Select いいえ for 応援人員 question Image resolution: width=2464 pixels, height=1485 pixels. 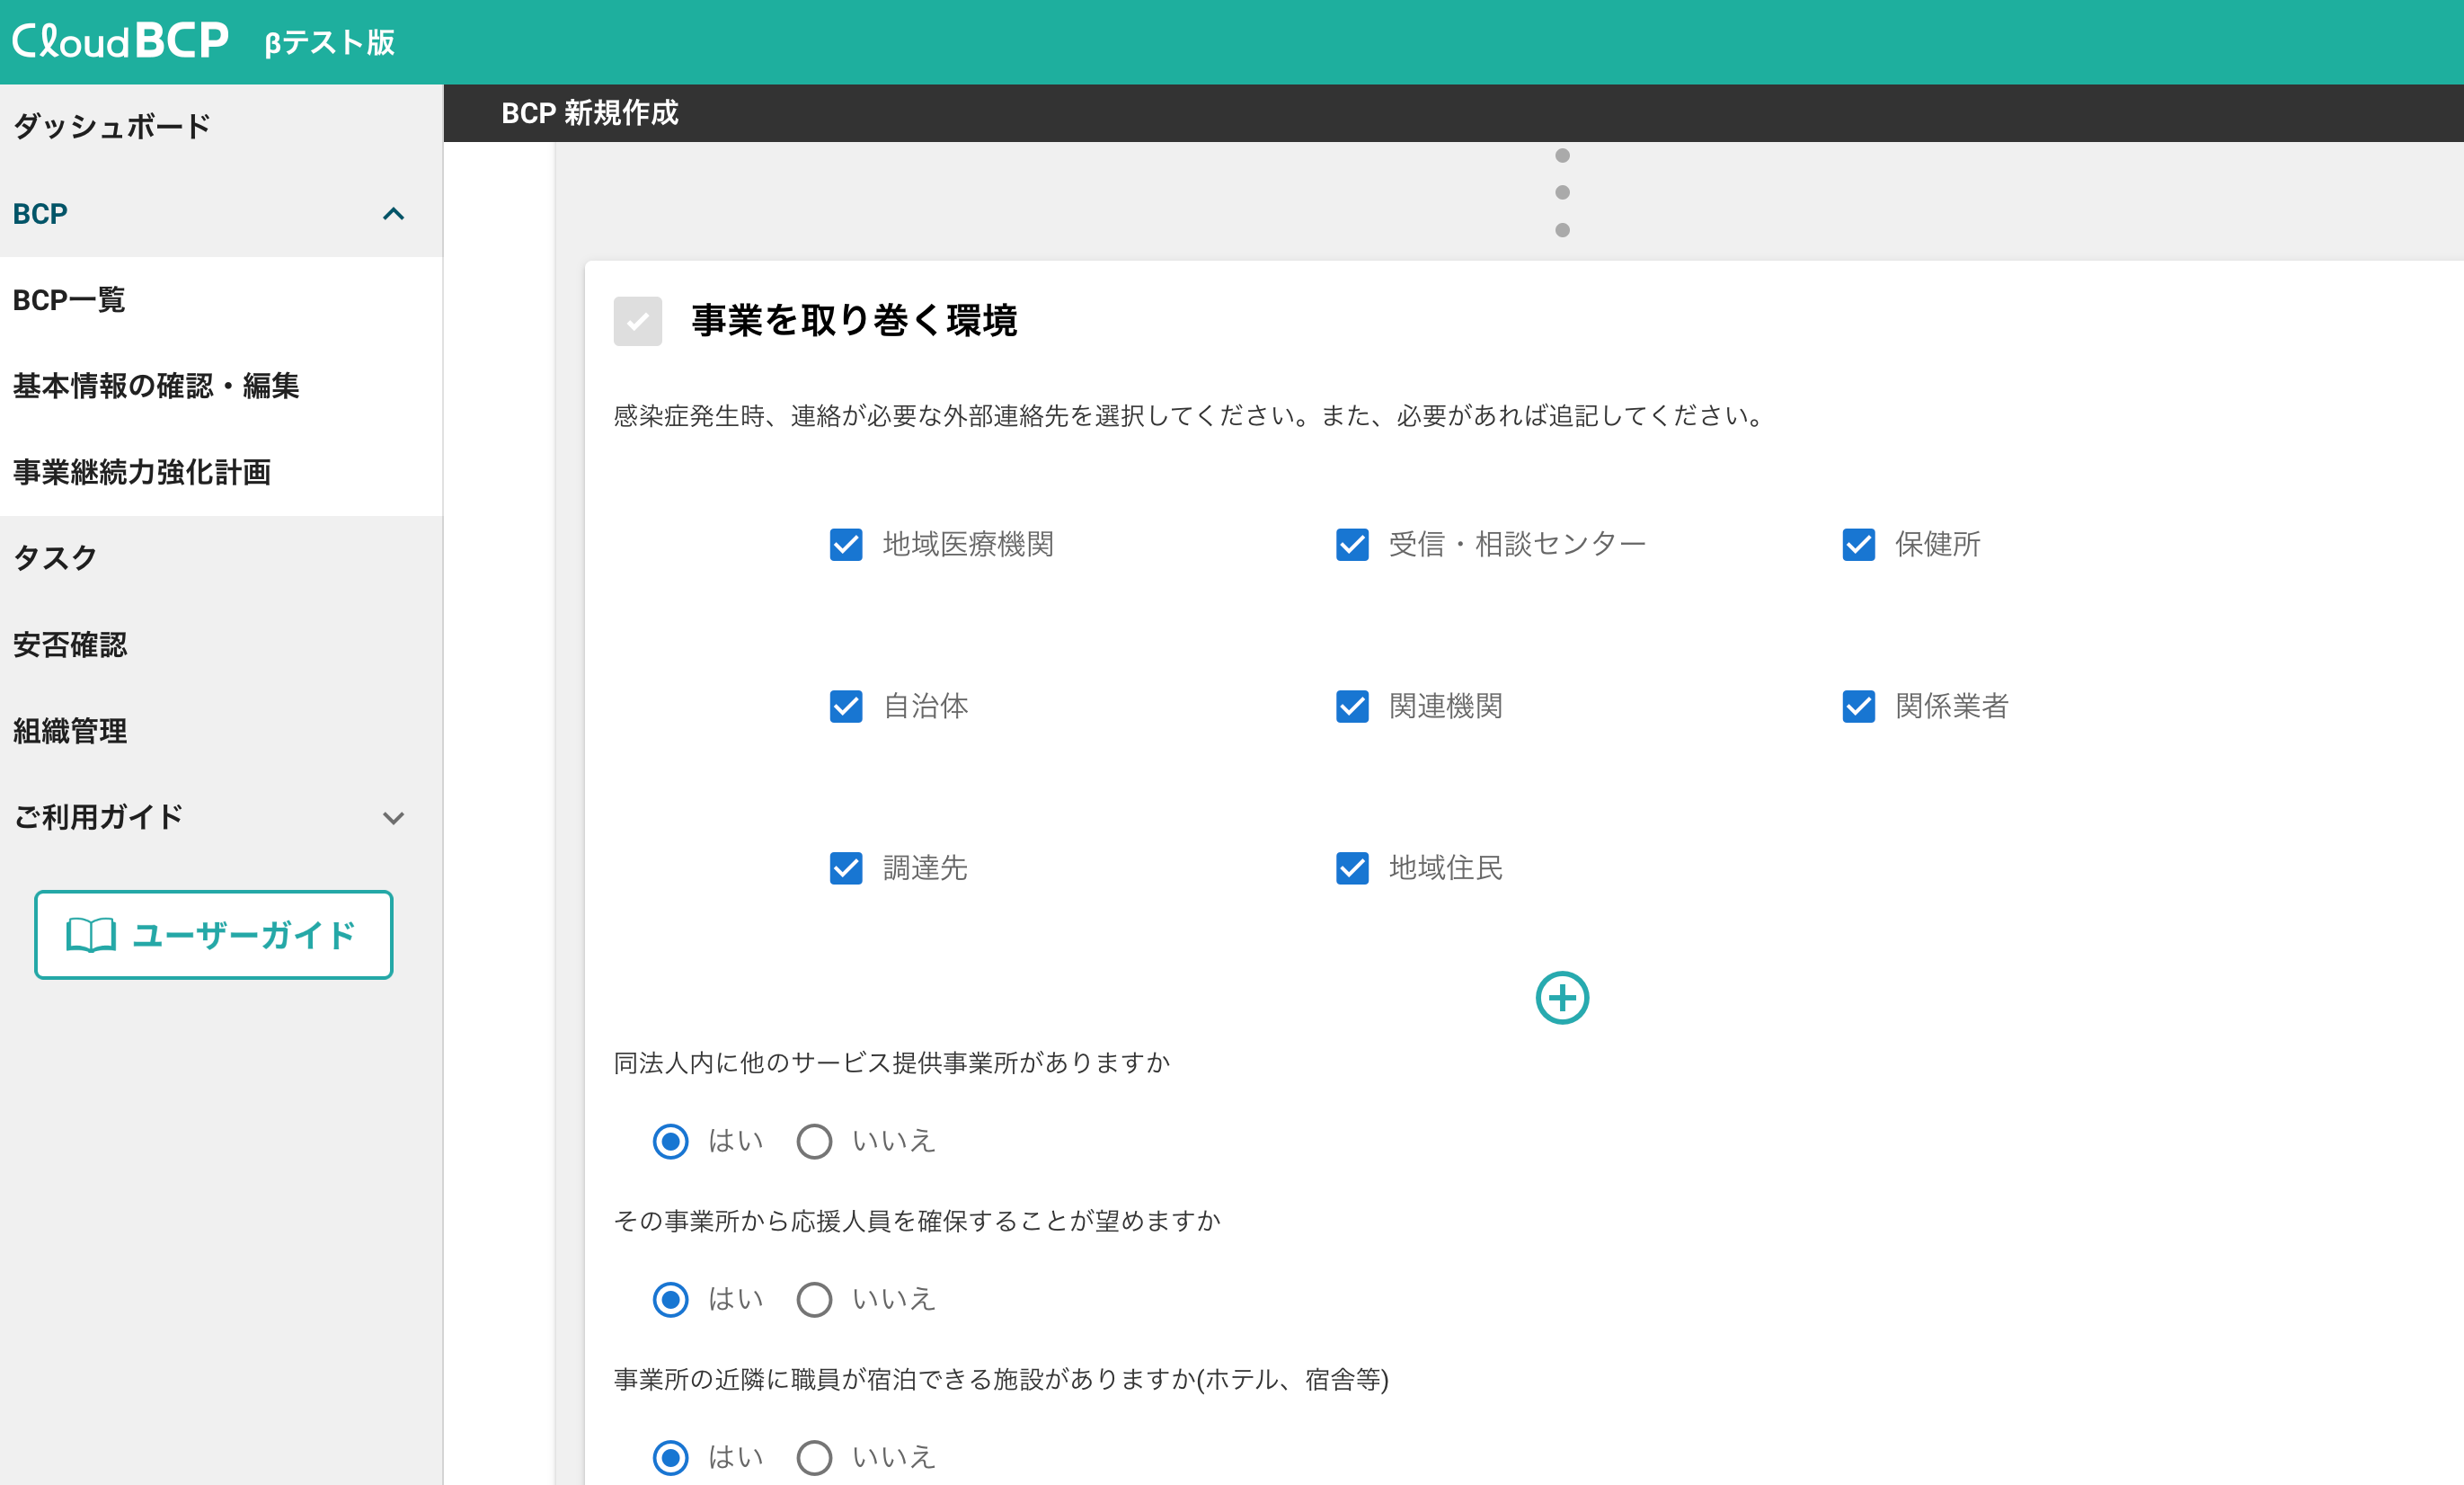[x=814, y=1299]
